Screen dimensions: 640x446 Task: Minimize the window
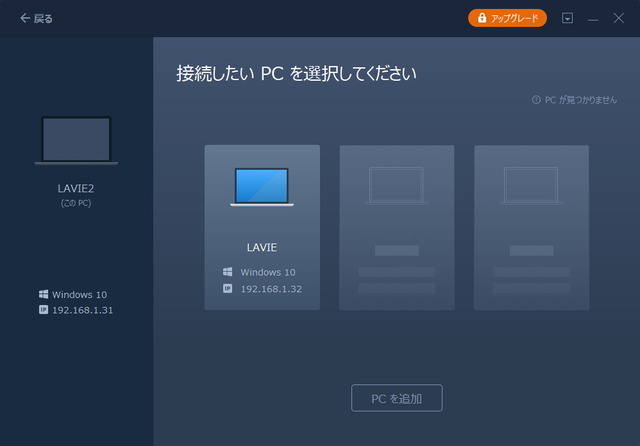coord(593,18)
